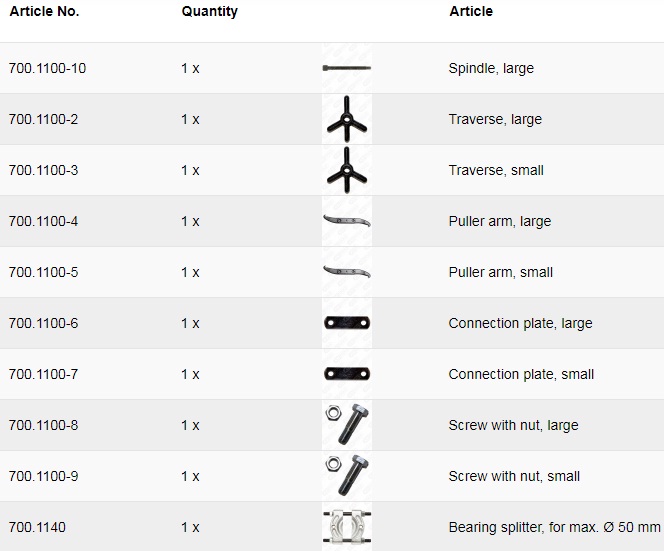Click the small connection plate icon
Image resolution: width=664 pixels, height=551 pixels.
coord(347,374)
